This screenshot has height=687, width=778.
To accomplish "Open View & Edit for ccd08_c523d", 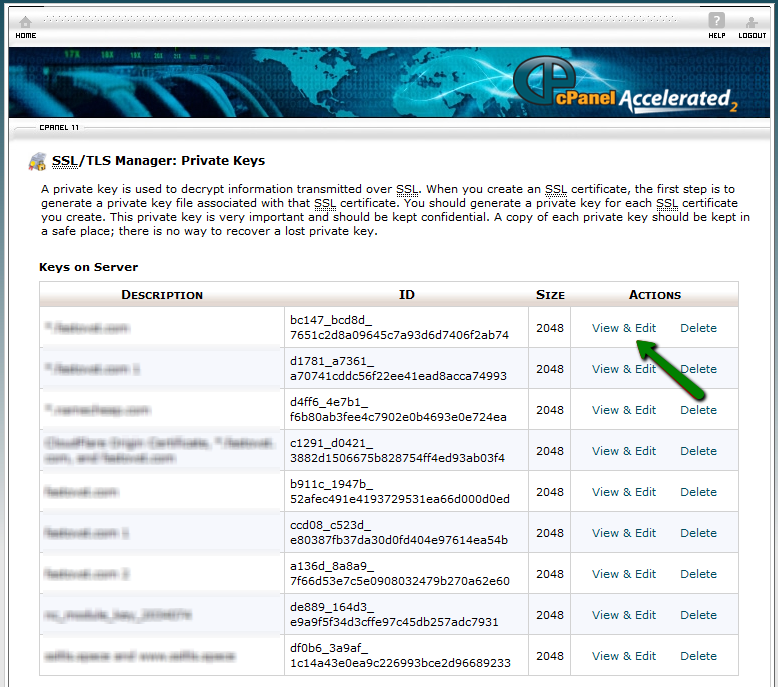I will (623, 533).
